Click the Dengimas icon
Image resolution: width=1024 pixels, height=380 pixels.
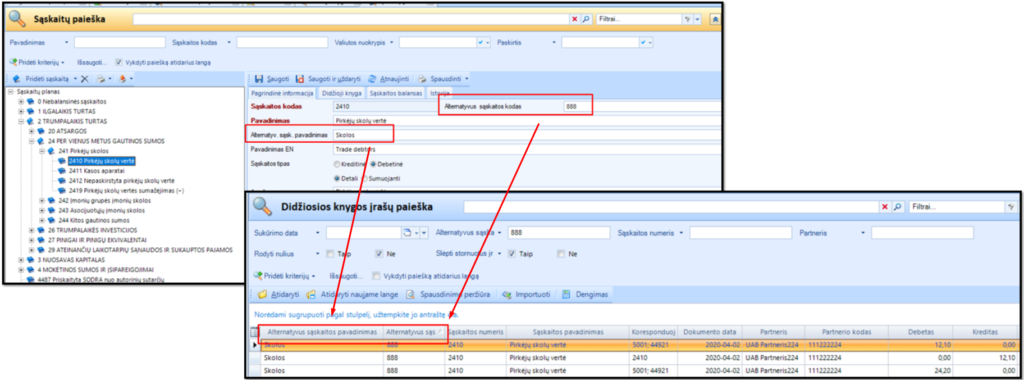pyautogui.click(x=566, y=294)
